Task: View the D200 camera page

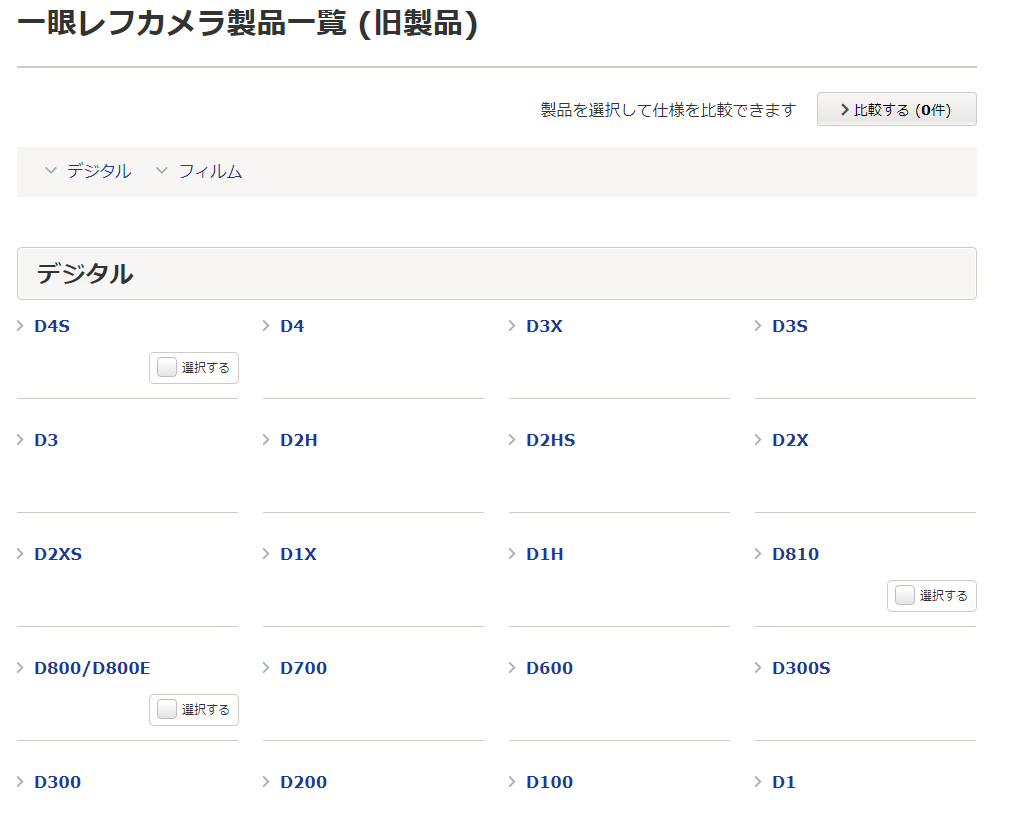Action: click(303, 782)
